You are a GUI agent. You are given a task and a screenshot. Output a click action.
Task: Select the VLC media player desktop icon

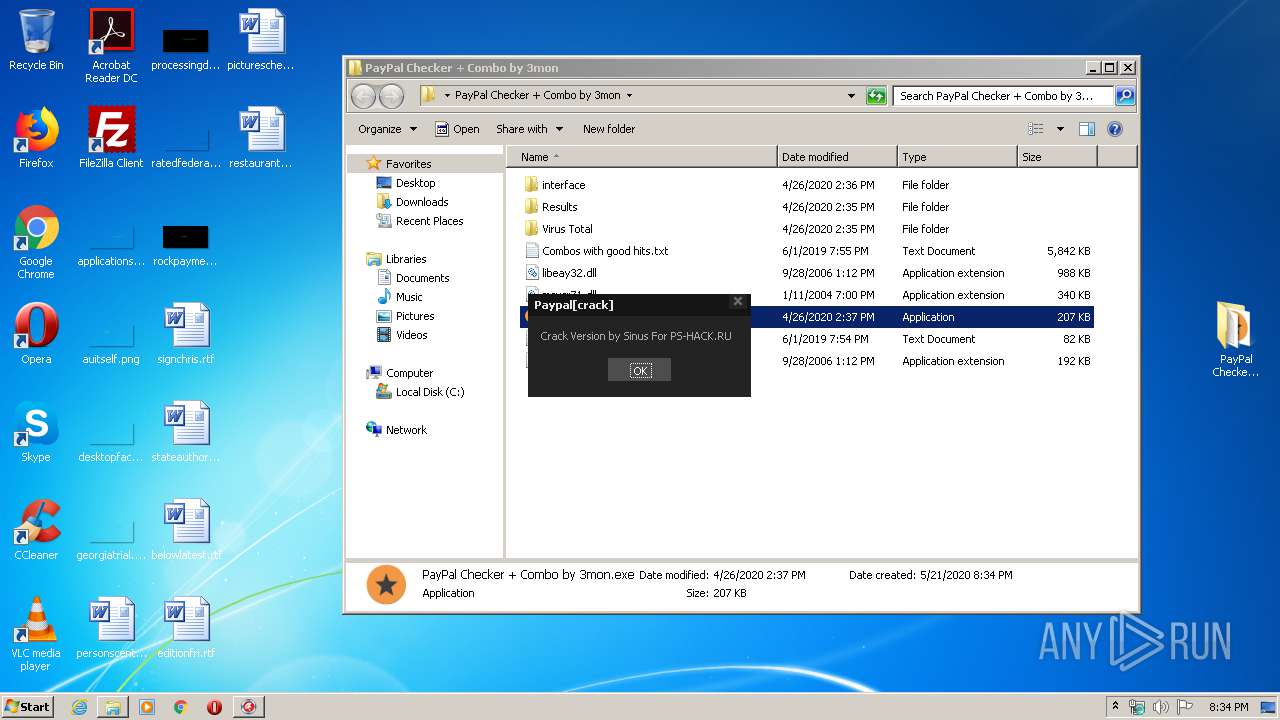[x=36, y=635]
